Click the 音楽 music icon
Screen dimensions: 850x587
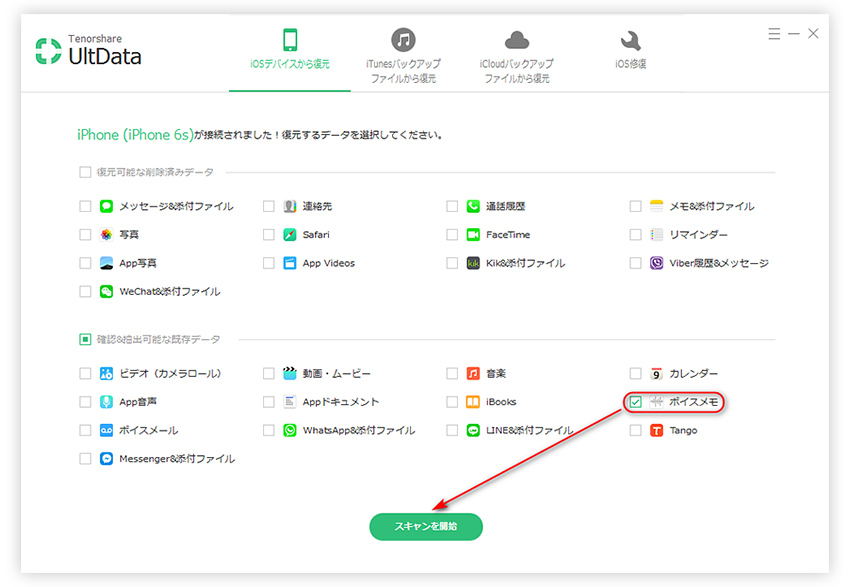[473, 373]
